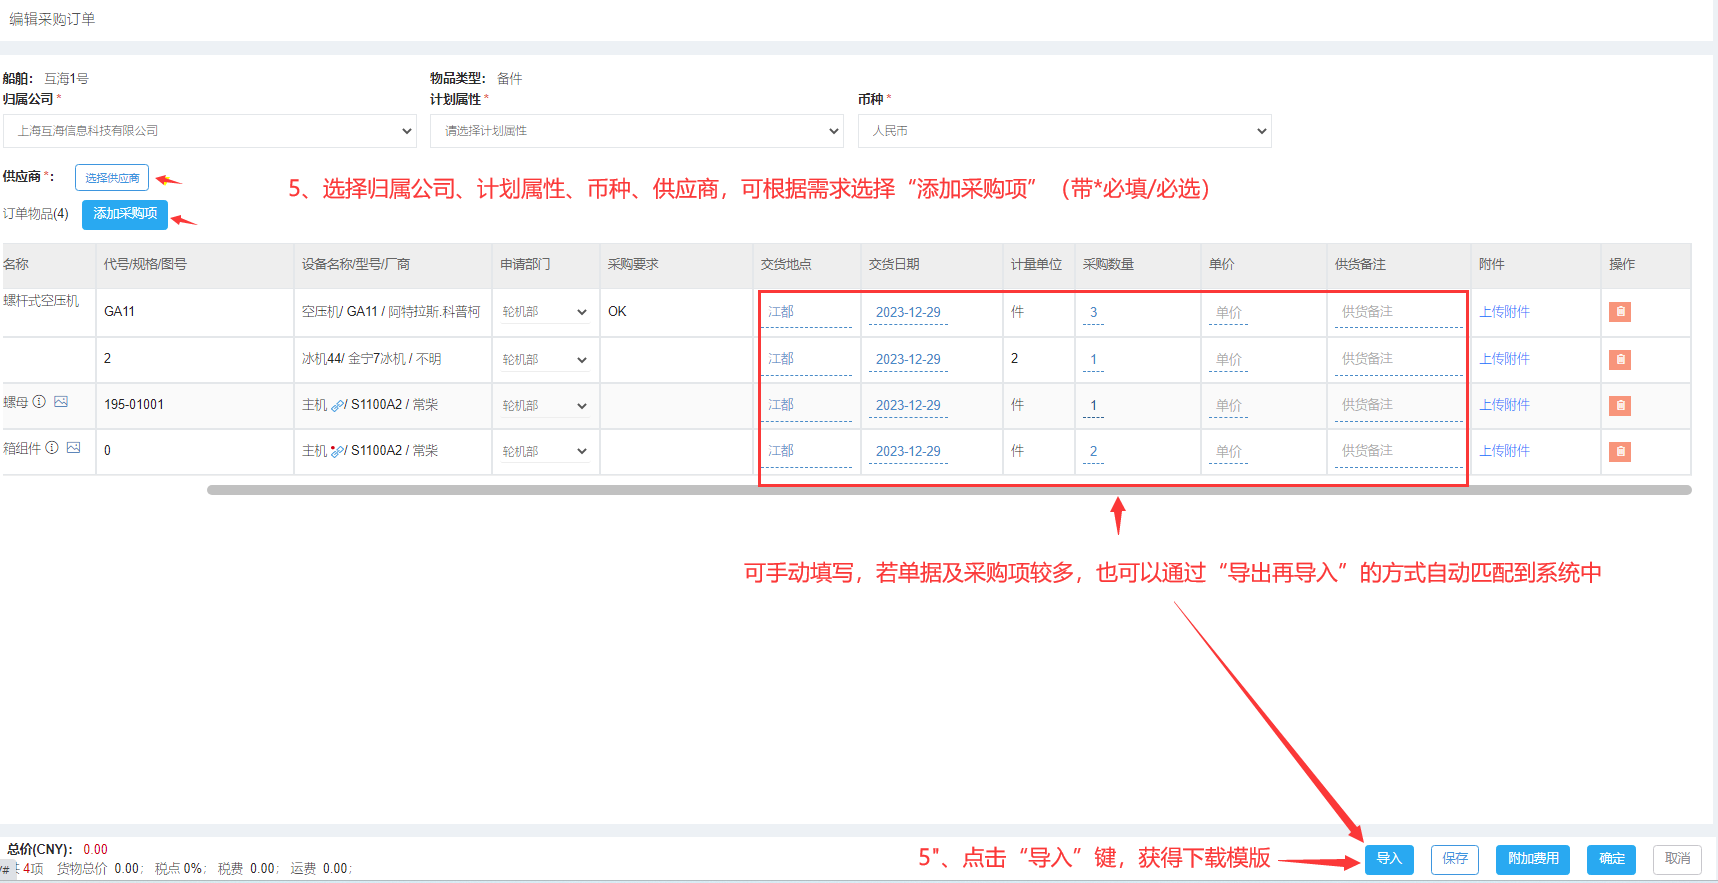Click the table horizontal scrollbar

click(949, 490)
